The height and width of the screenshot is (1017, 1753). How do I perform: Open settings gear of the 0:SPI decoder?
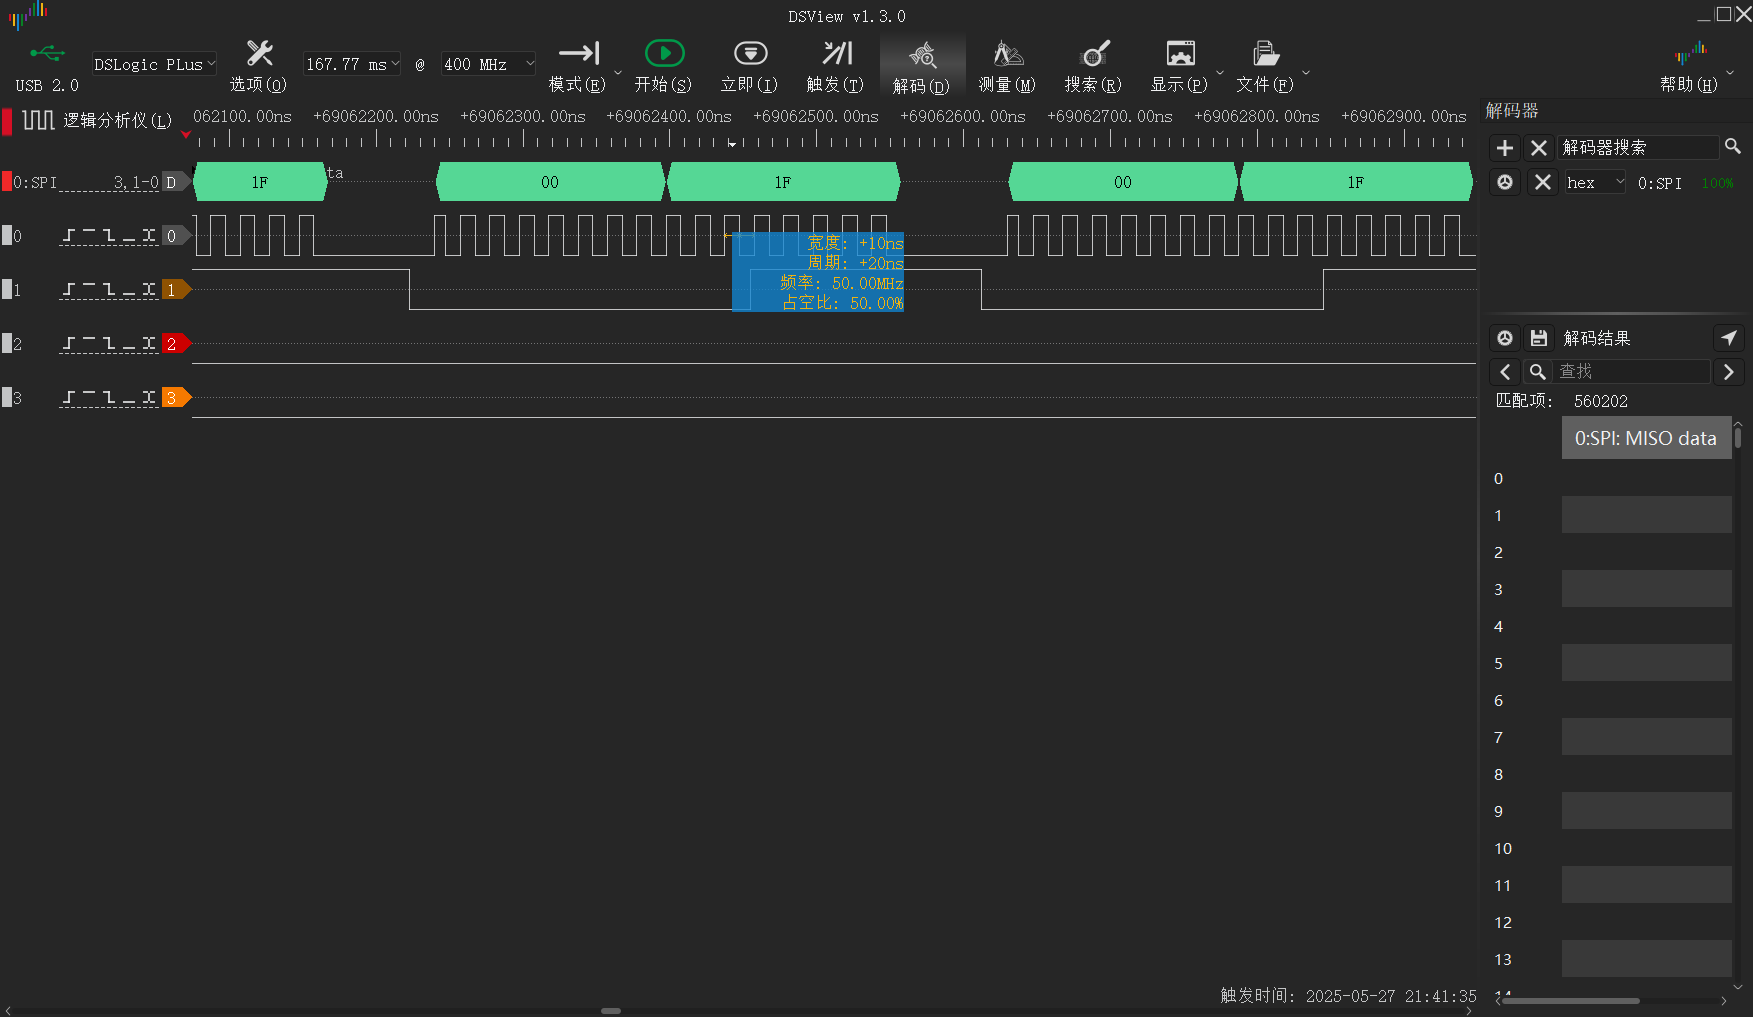pos(1505,182)
